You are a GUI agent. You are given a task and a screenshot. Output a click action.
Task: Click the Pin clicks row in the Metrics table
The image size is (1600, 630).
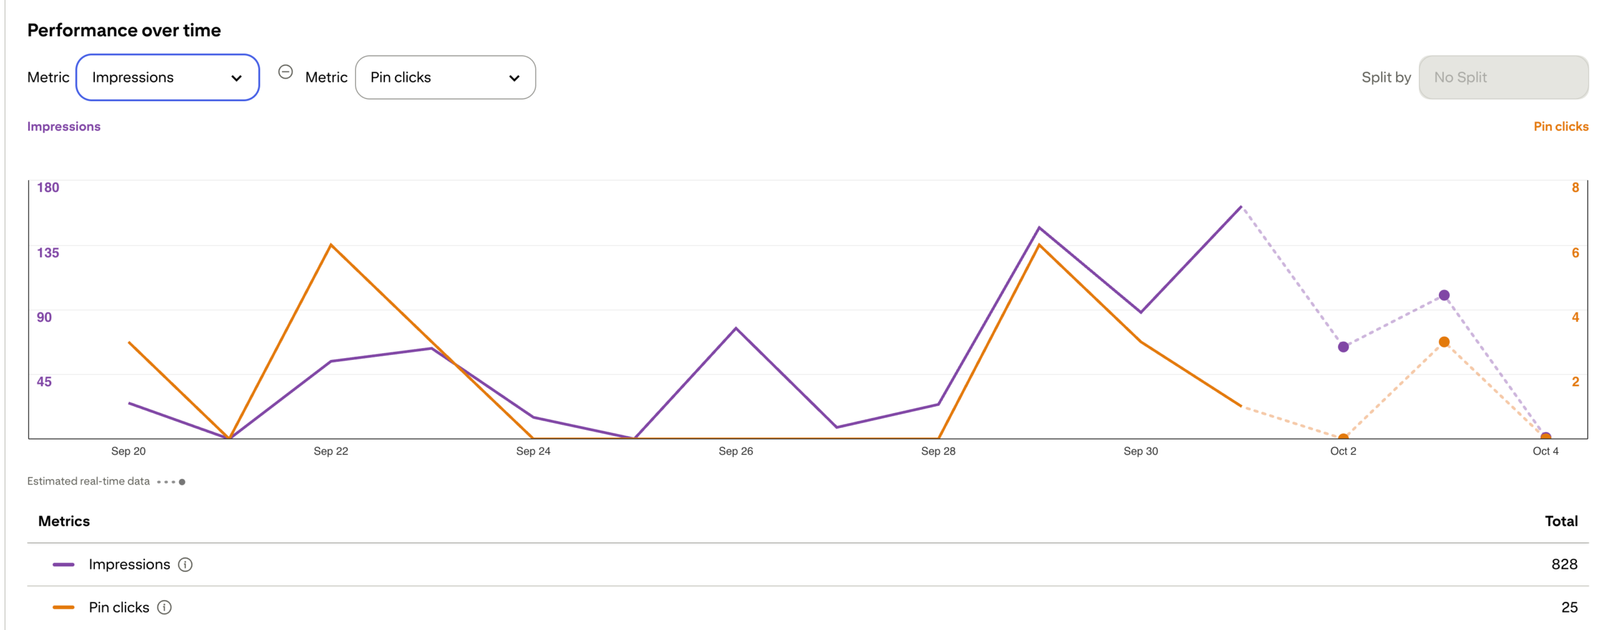(x=808, y=608)
